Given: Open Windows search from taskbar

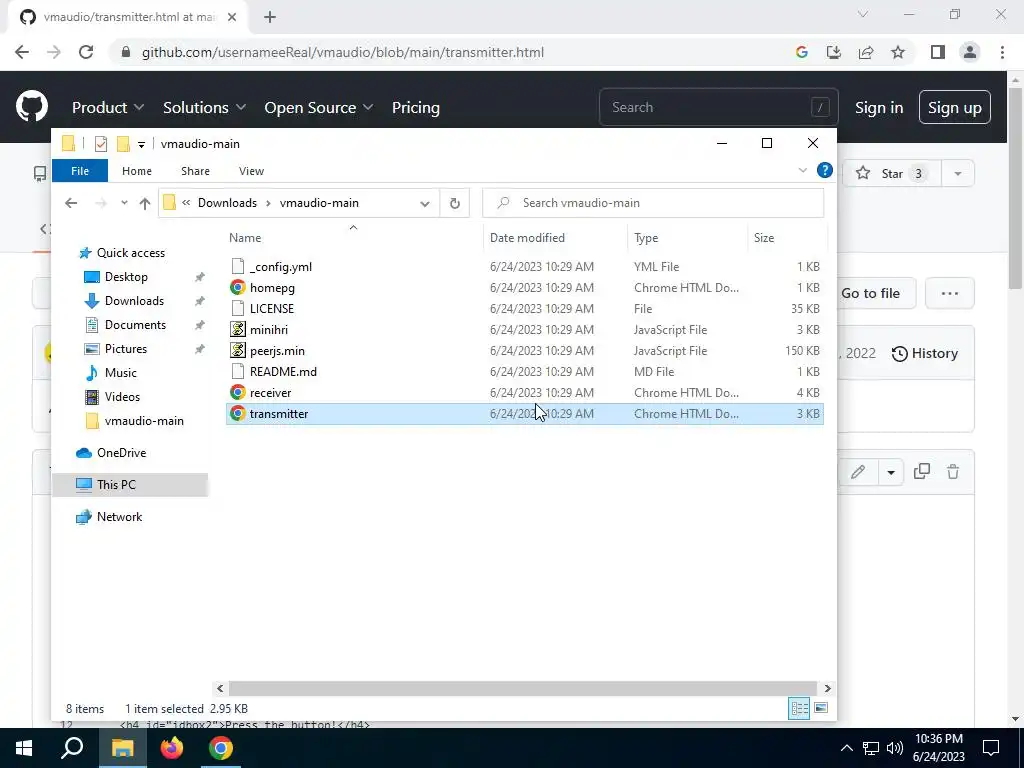Looking at the screenshot, I should pyautogui.click(x=72, y=748).
